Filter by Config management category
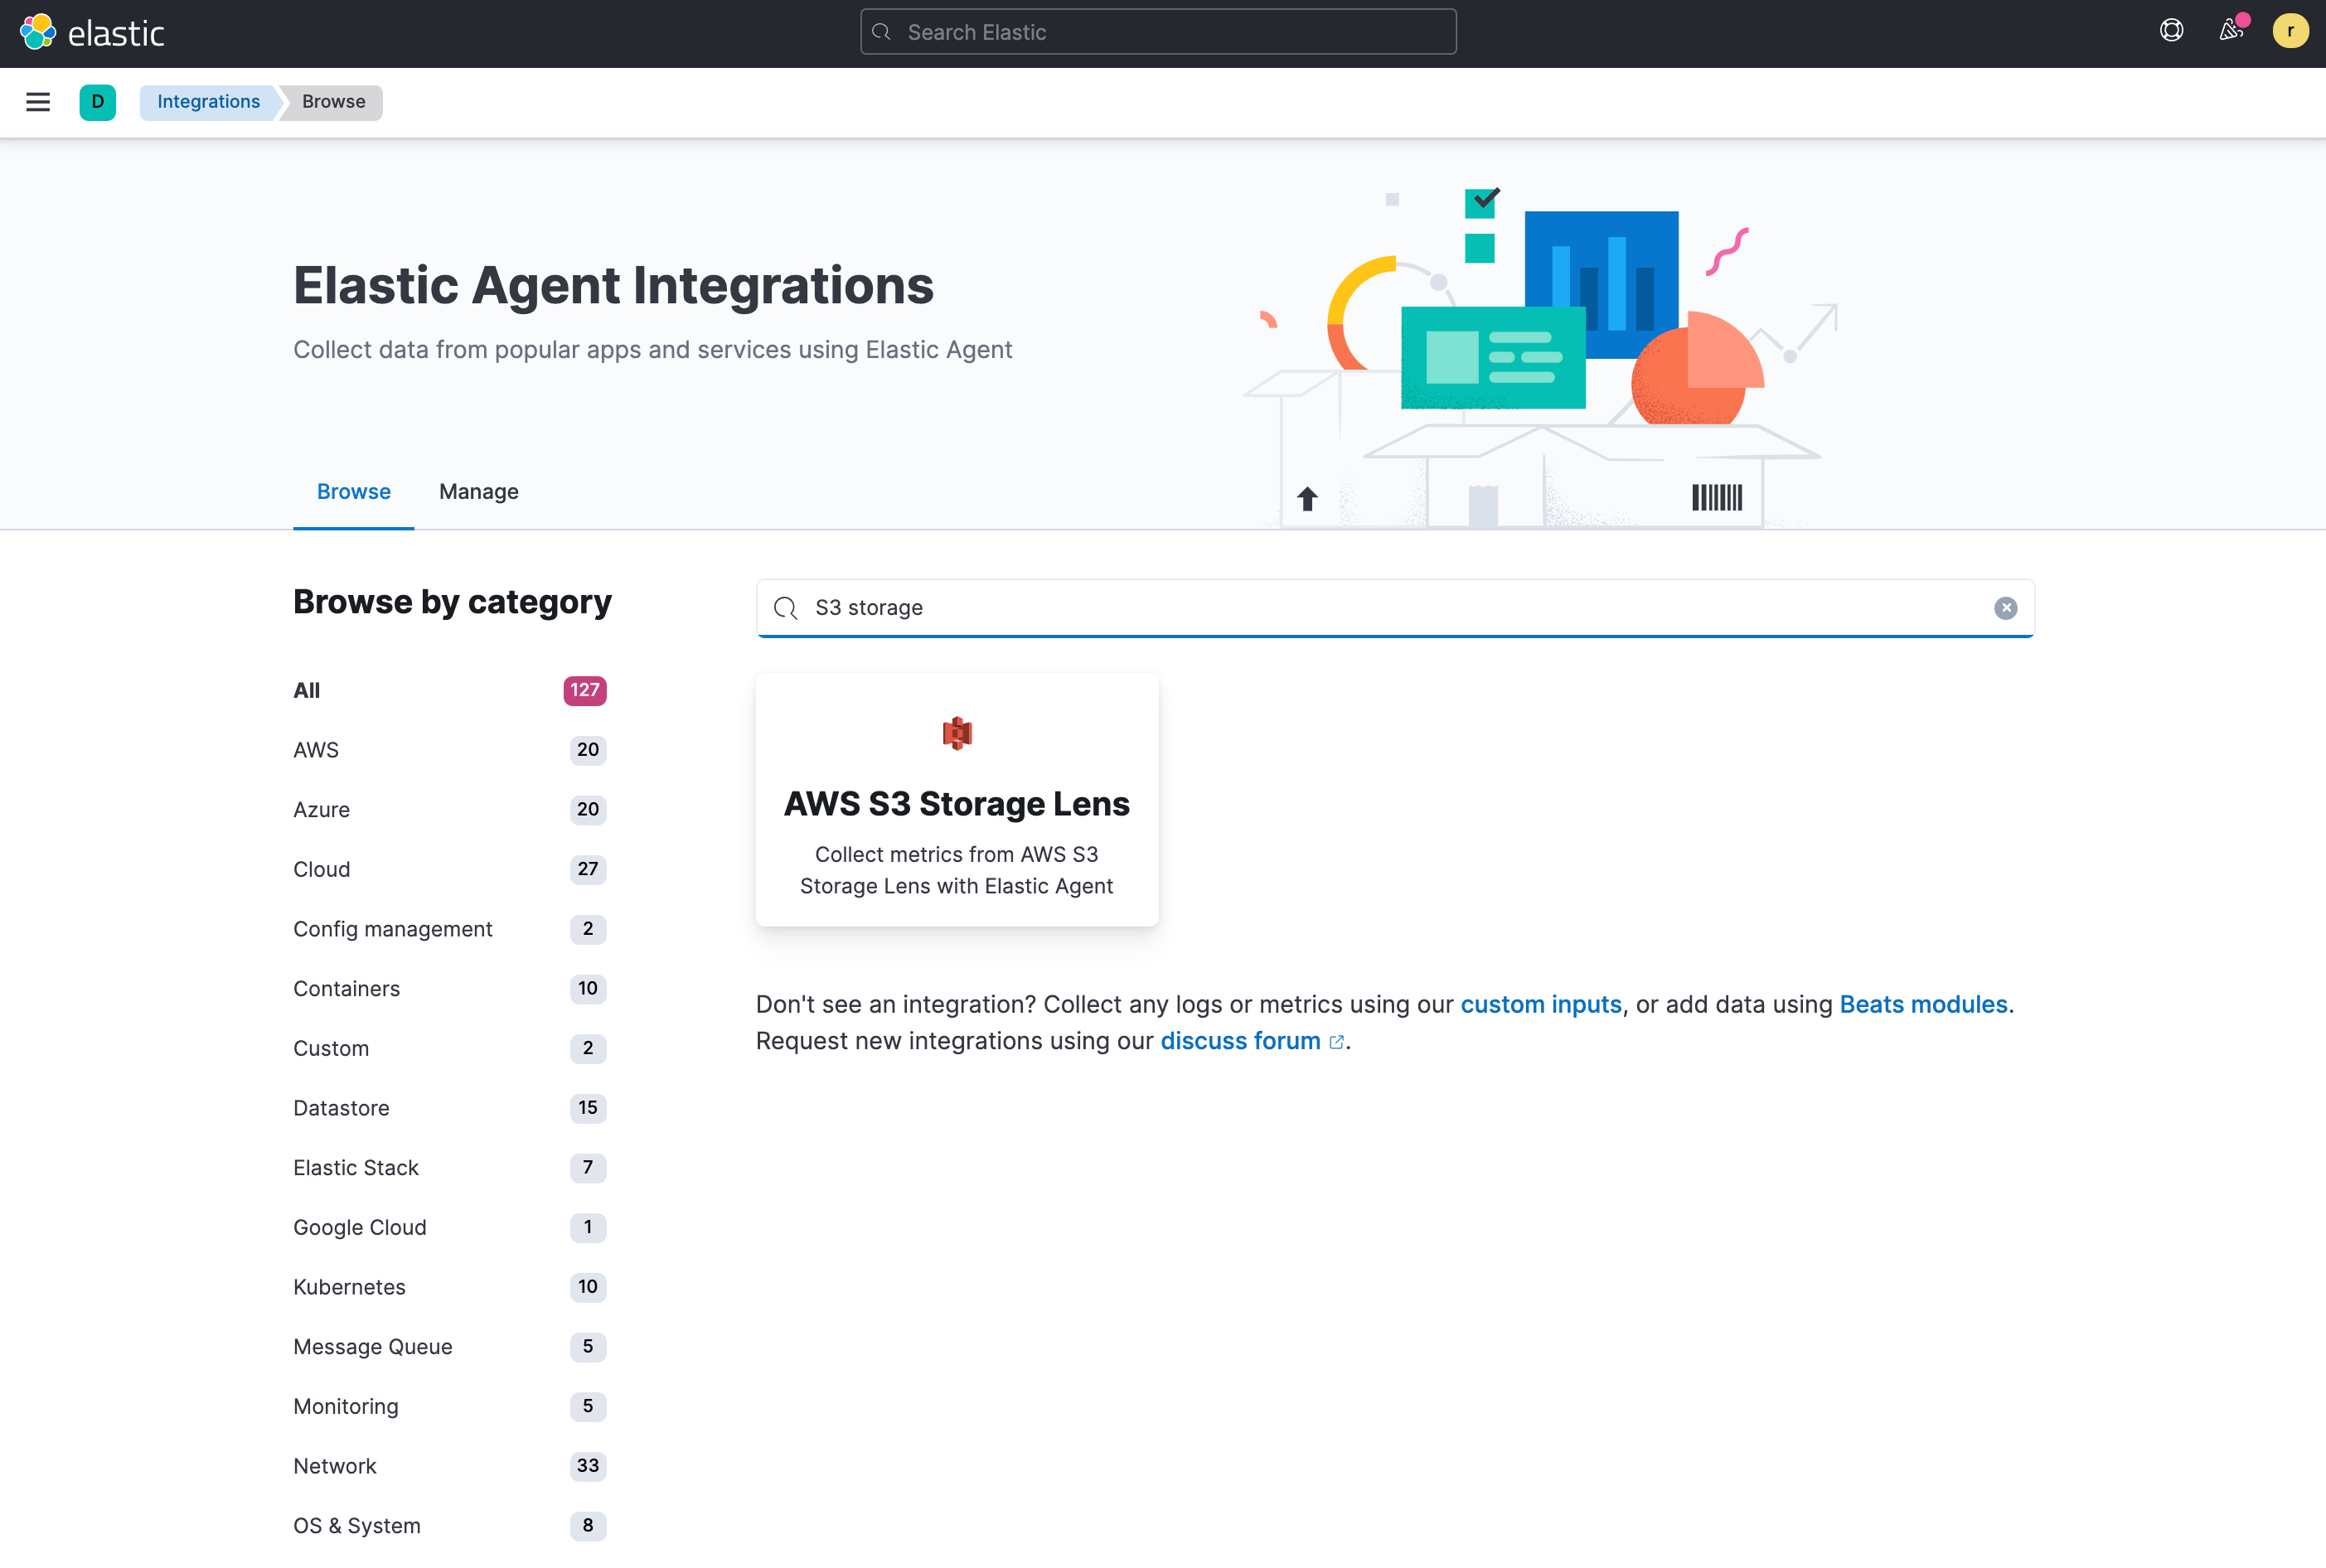This screenshot has width=2326, height=1568. (450, 929)
